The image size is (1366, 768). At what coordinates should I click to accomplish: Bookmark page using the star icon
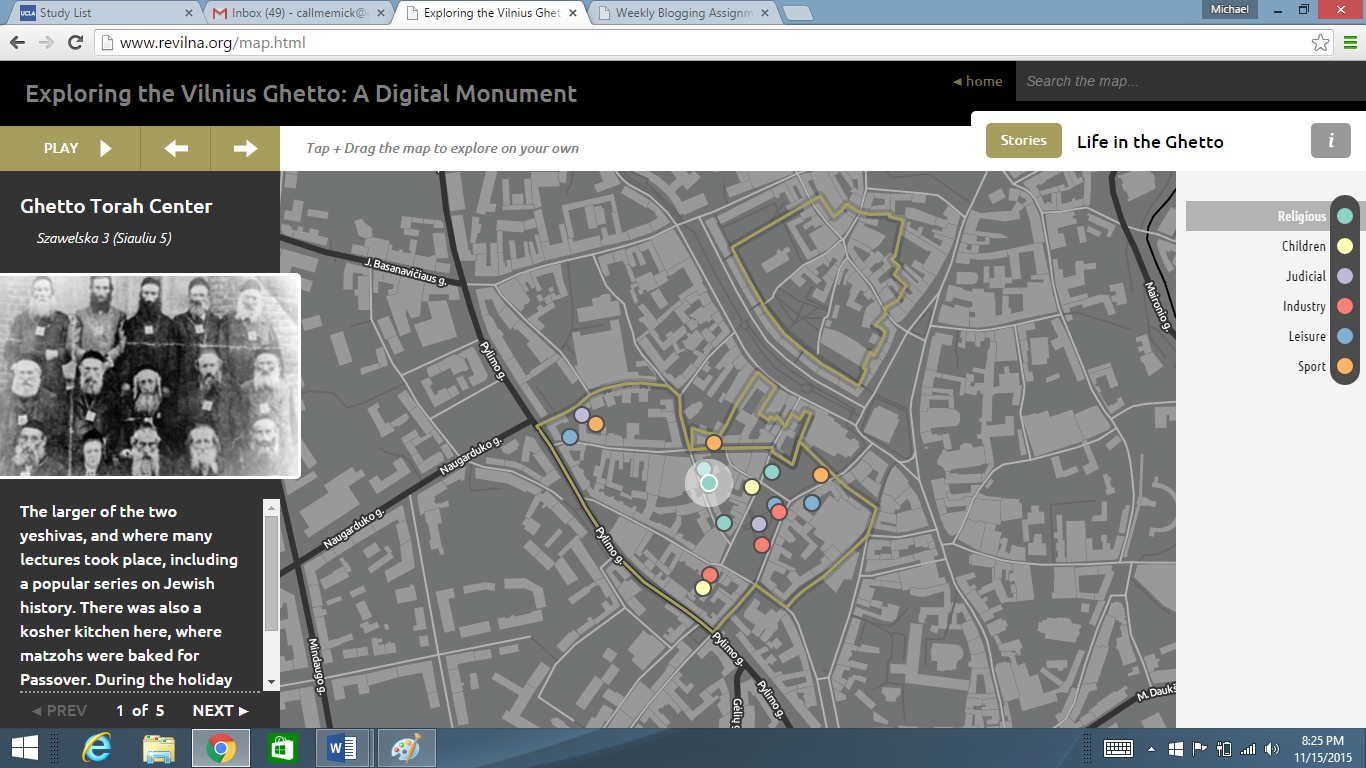tap(1320, 43)
